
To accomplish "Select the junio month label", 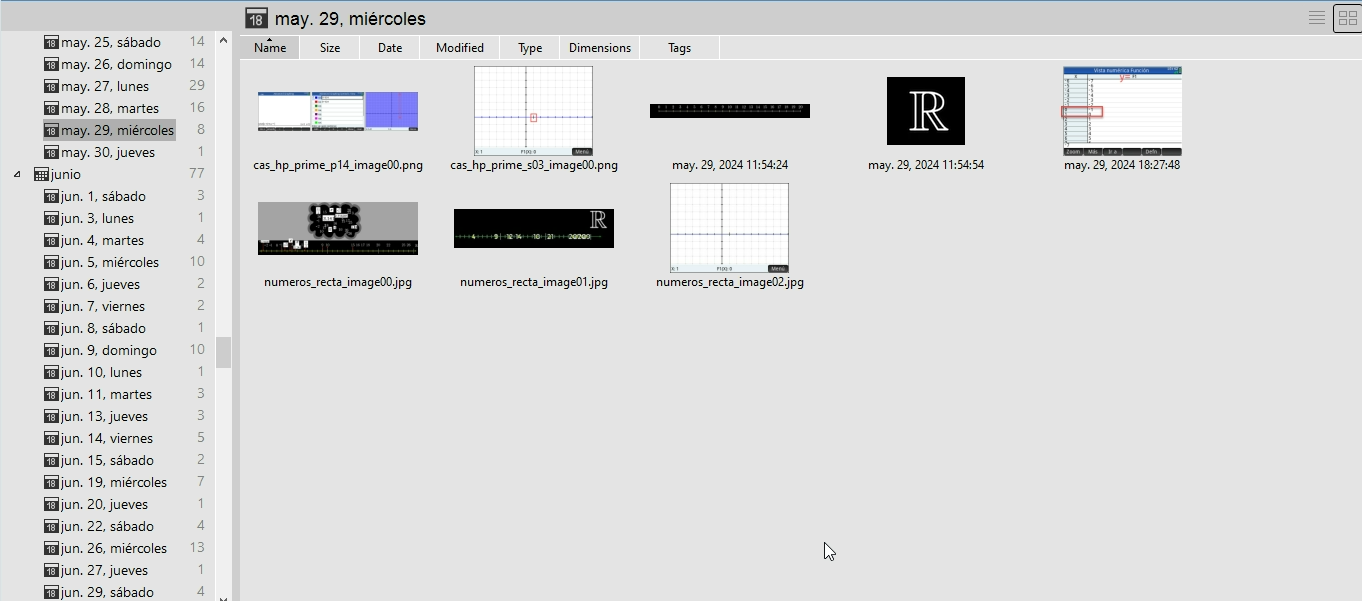I will 66,174.
